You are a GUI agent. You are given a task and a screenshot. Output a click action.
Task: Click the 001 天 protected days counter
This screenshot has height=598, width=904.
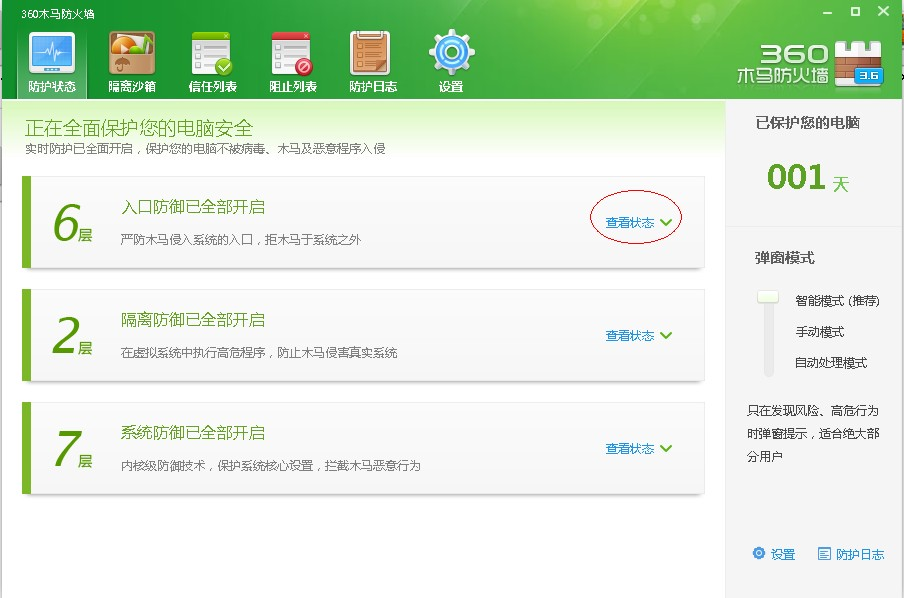808,178
